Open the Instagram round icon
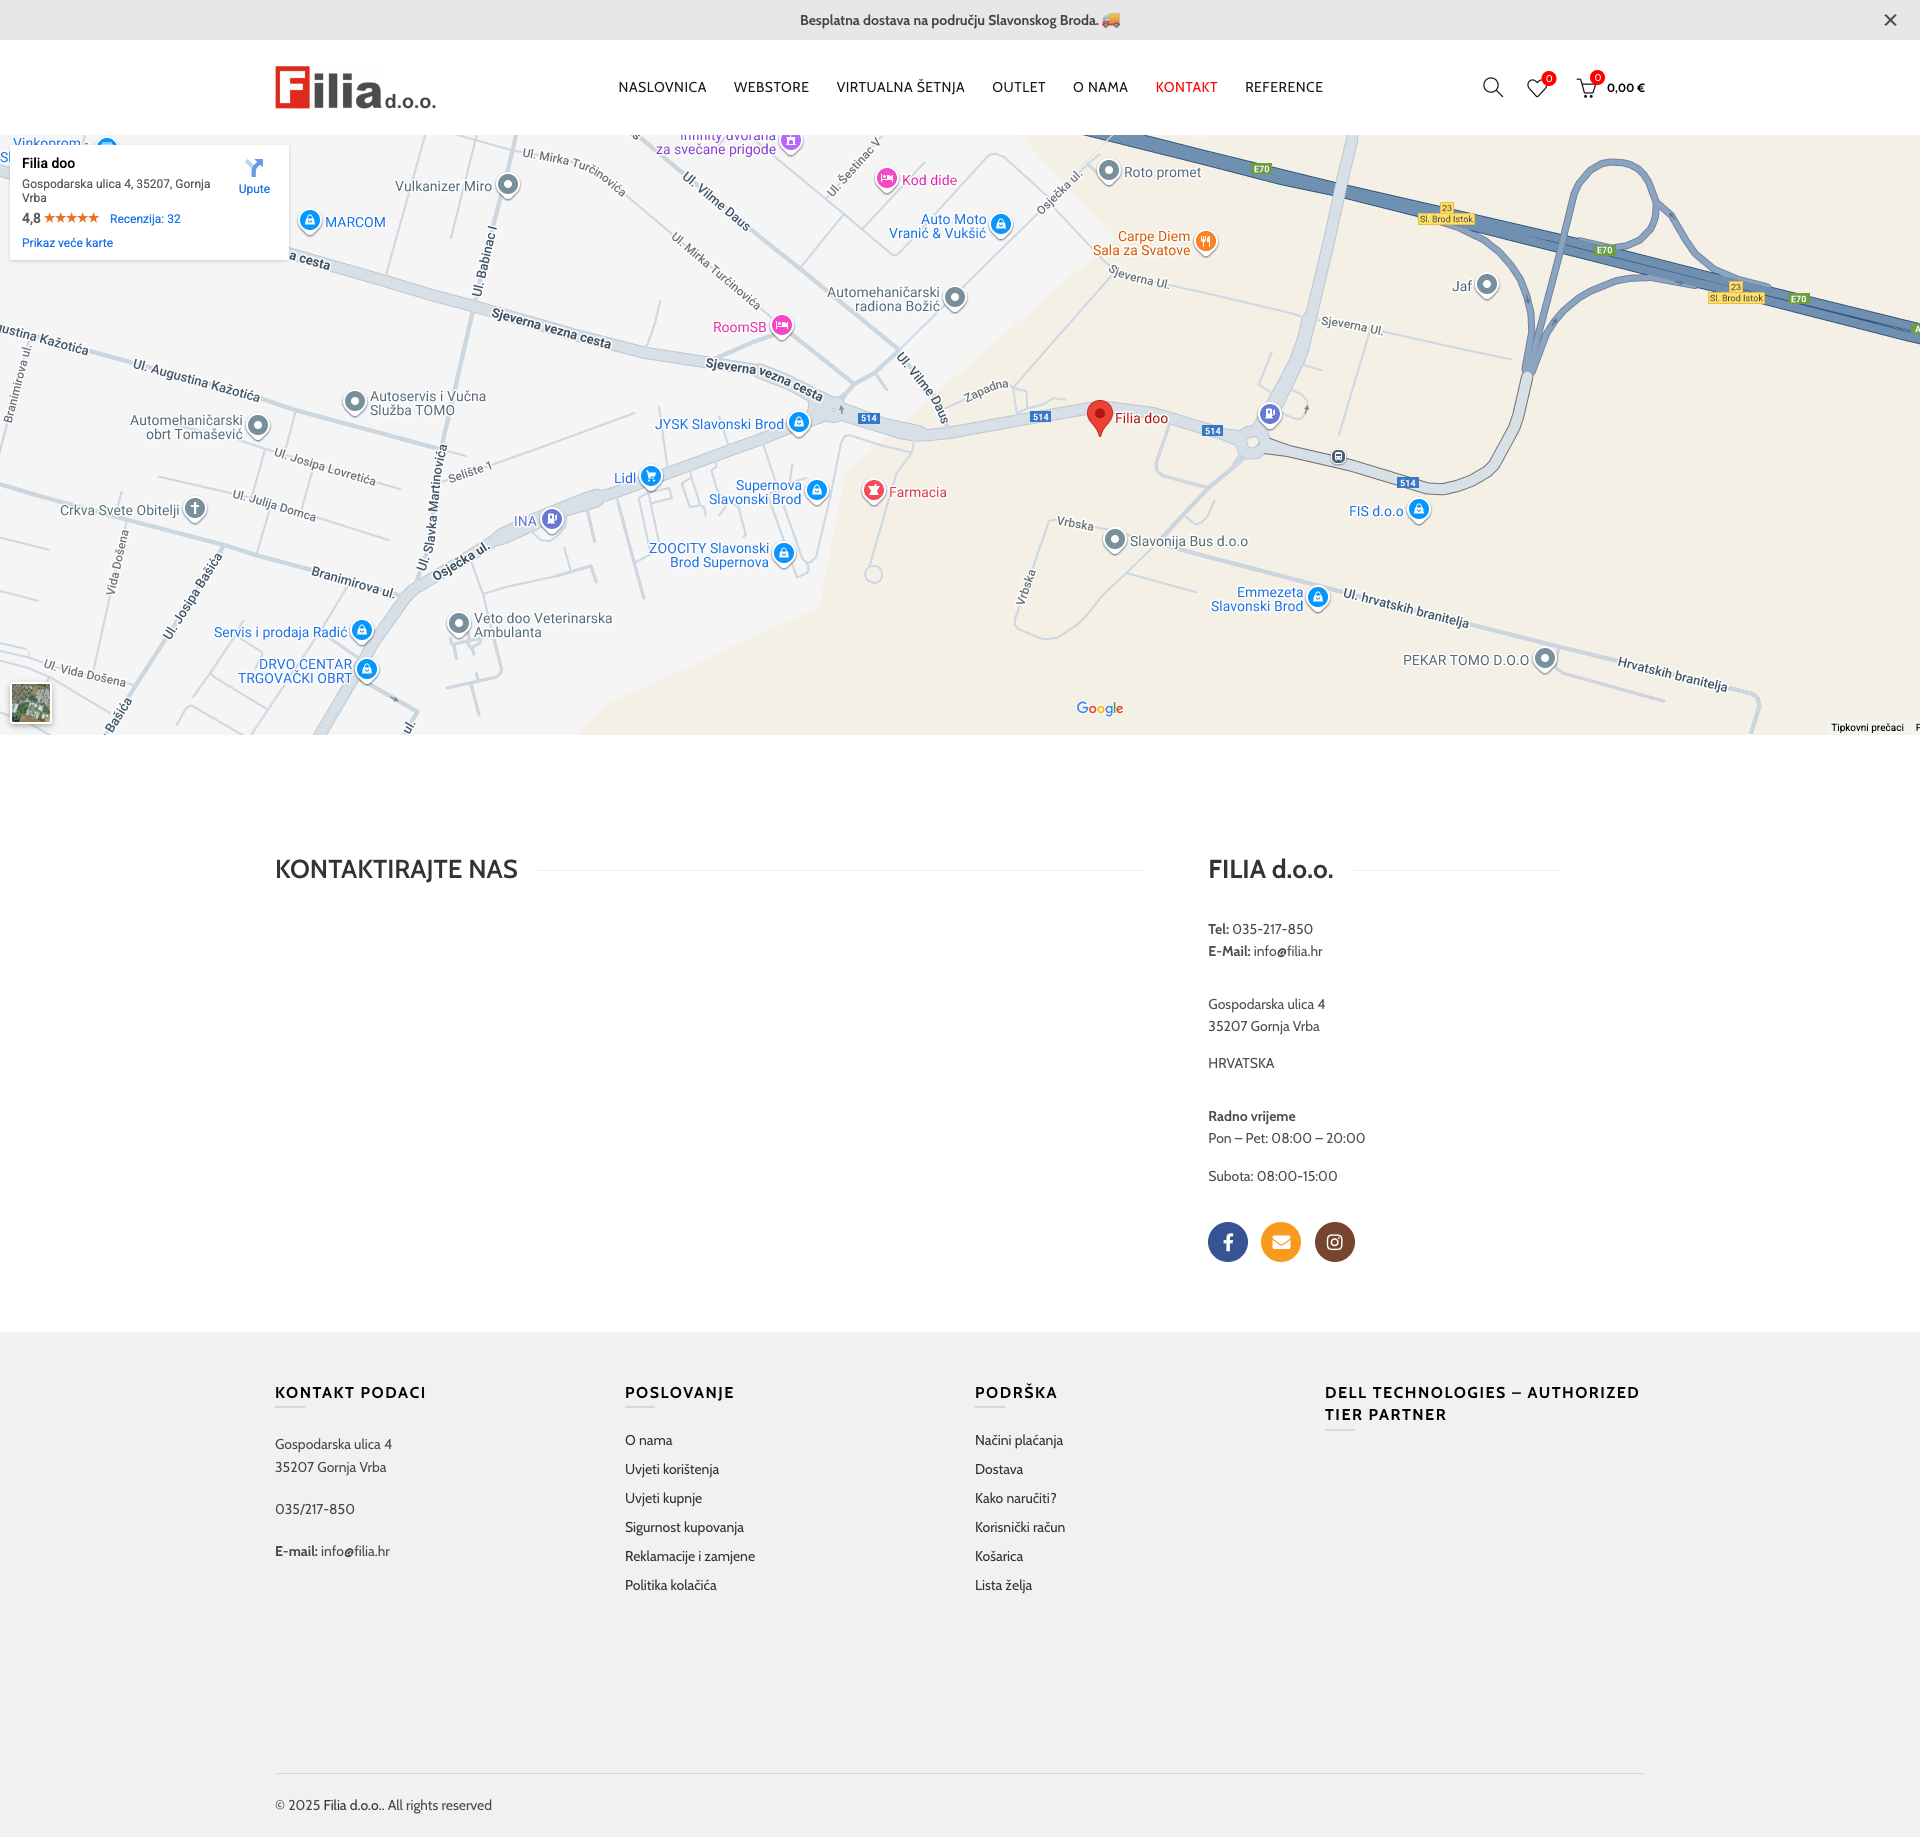The height and width of the screenshot is (1837, 1920). coord(1334,1242)
